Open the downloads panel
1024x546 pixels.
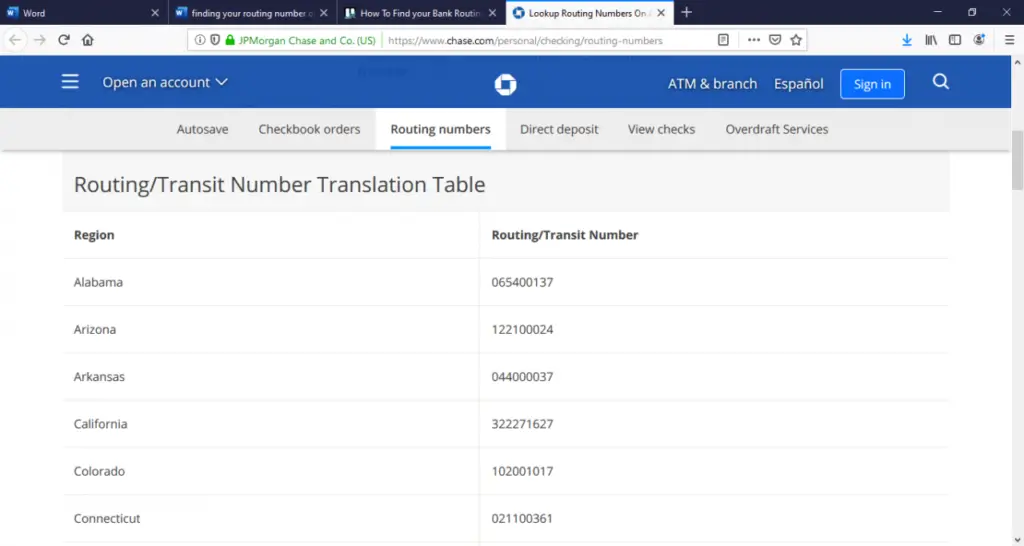coord(906,40)
